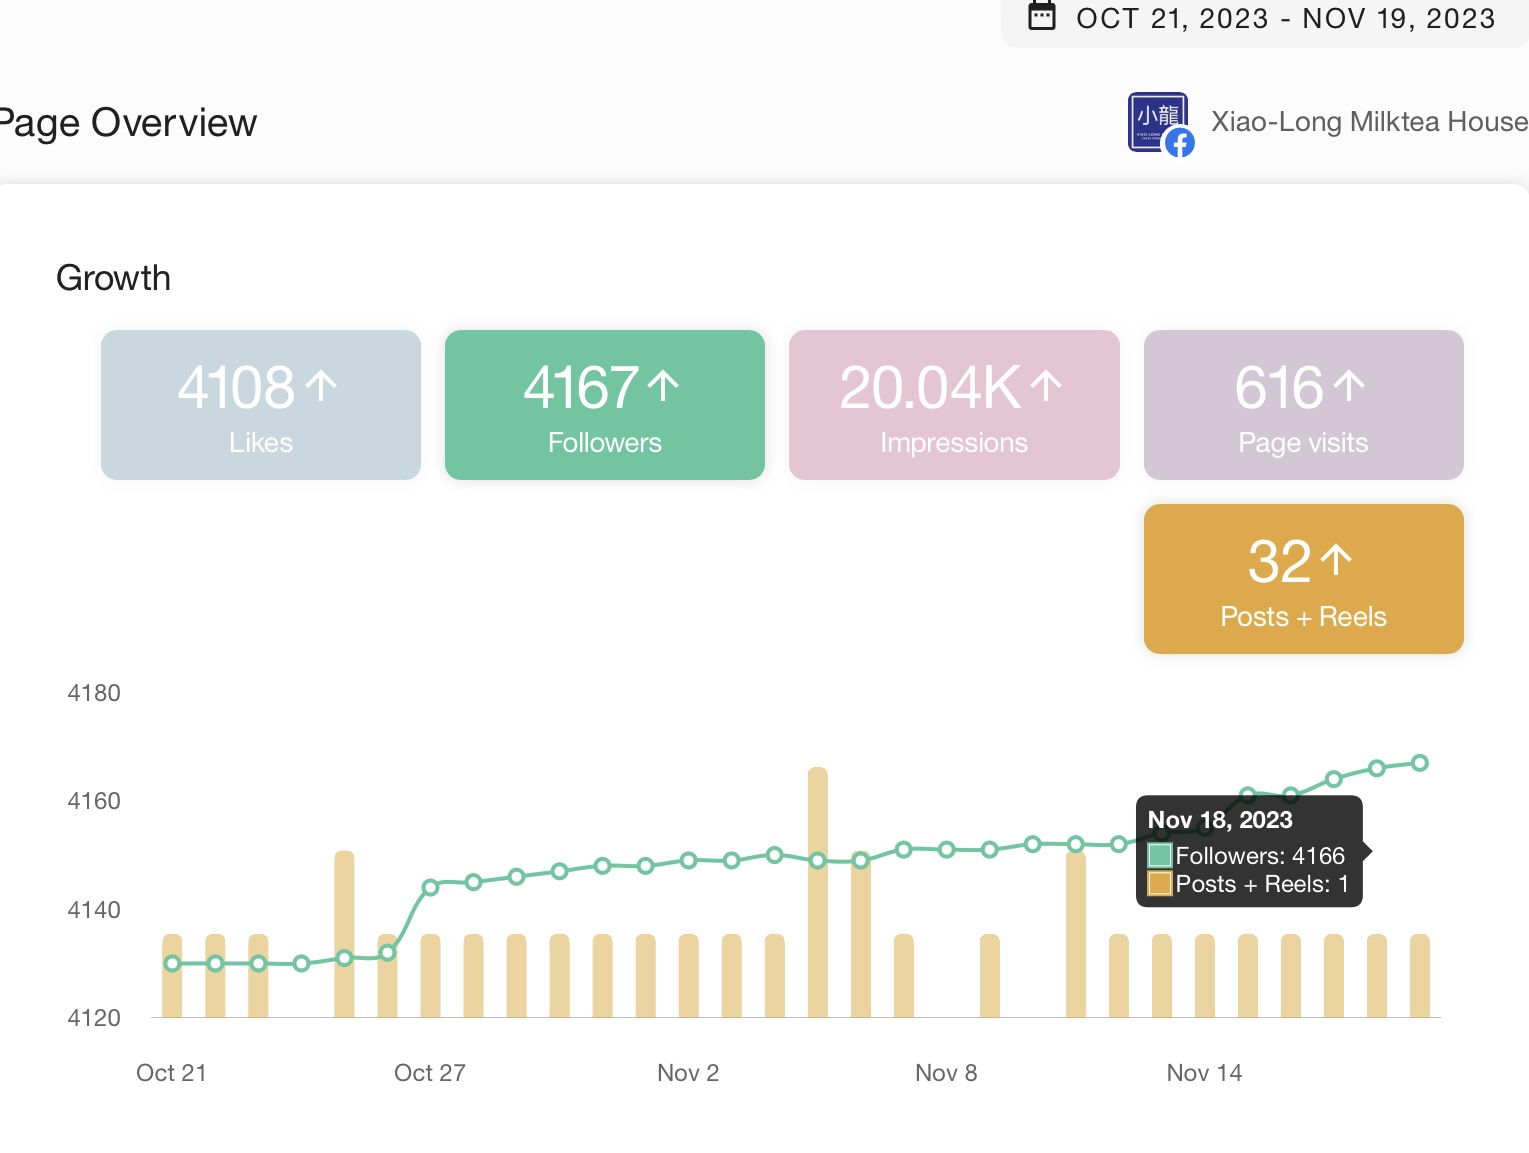Click the tallest posts bar in chart
The height and width of the screenshot is (1153, 1529).
(818, 890)
